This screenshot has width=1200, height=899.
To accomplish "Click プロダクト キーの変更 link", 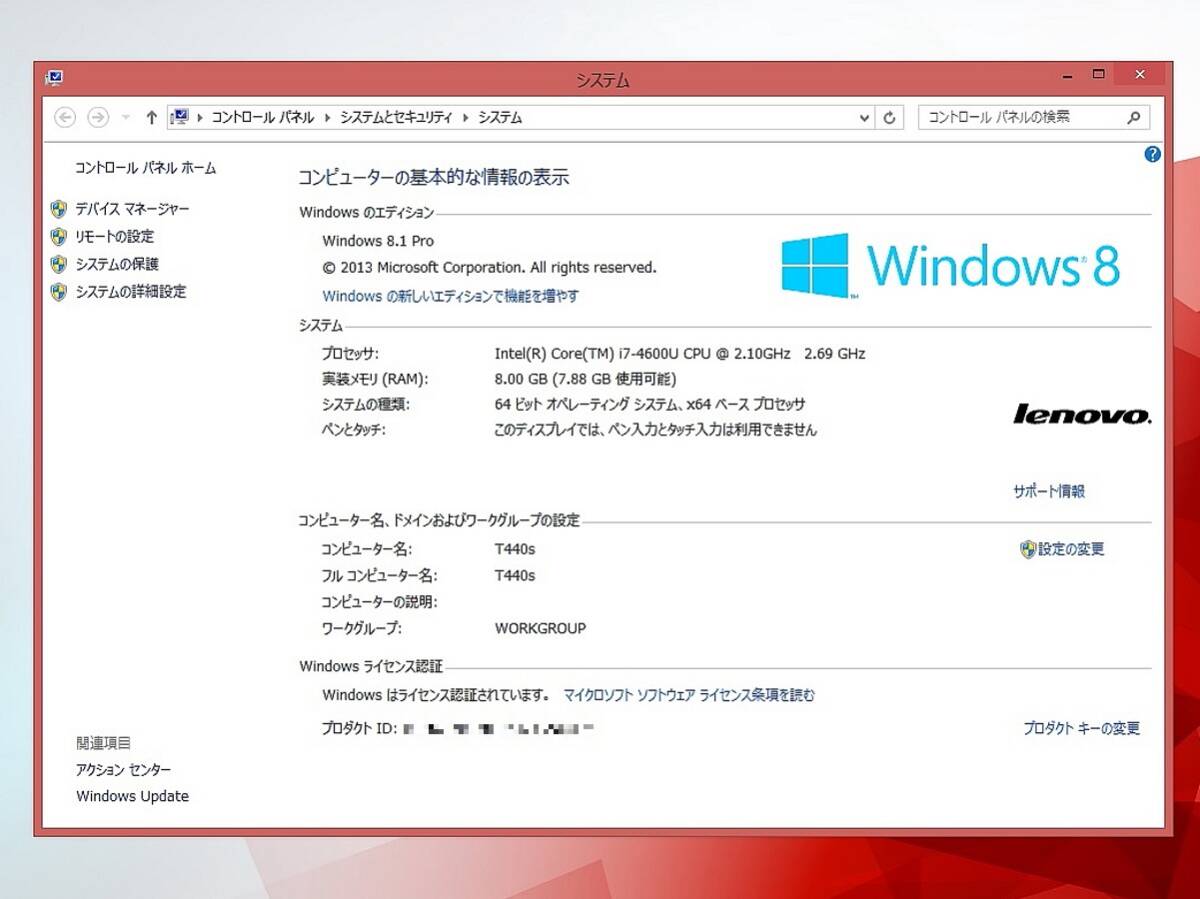I will pos(1081,729).
